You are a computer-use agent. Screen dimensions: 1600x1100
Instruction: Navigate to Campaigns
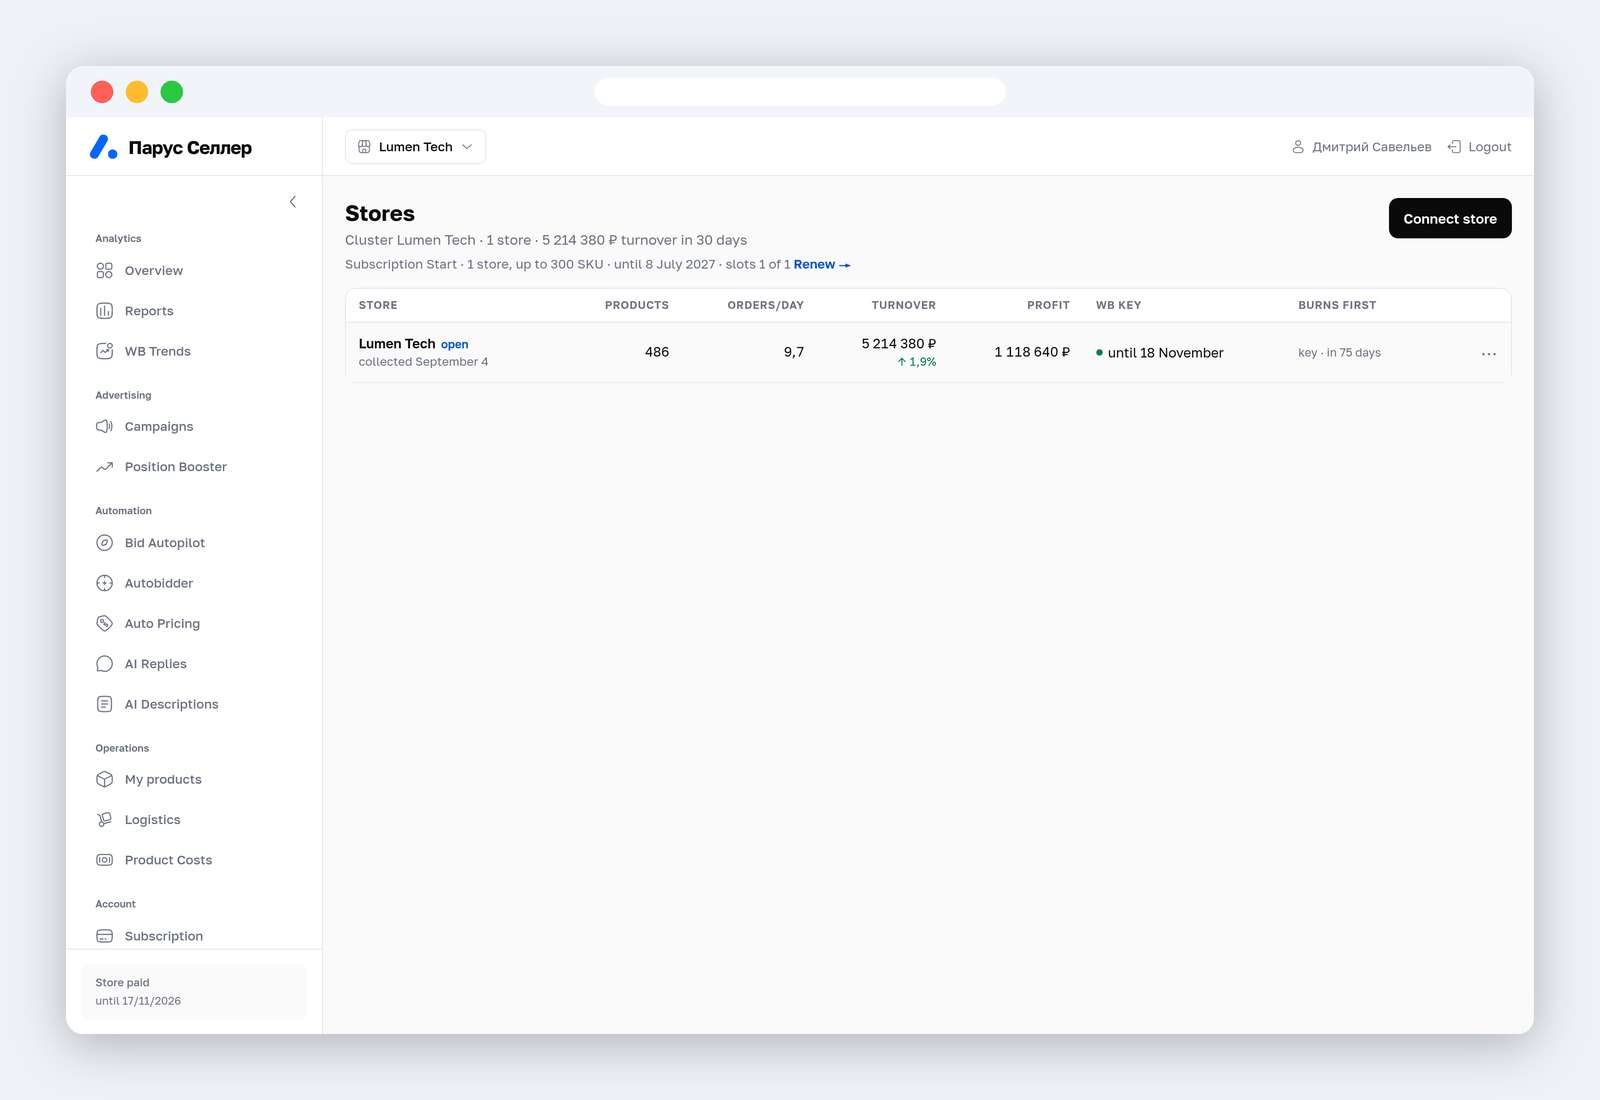click(159, 427)
